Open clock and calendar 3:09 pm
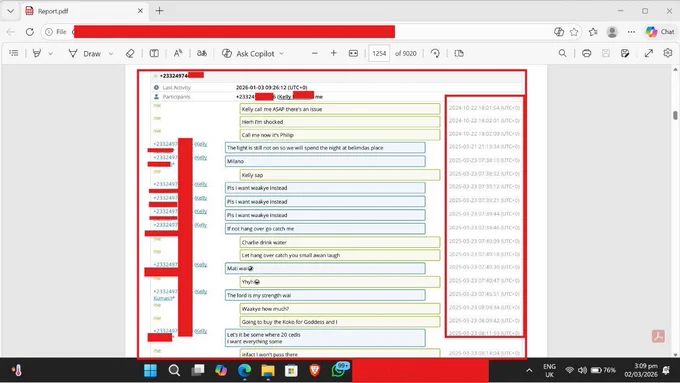680x383 pixels. [x=641, y=370]
